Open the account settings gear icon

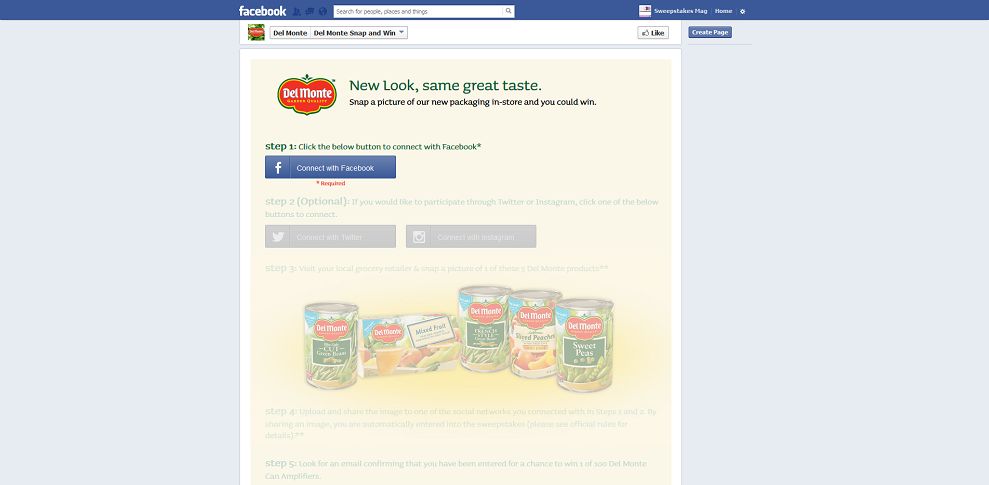[x=742, y=11]
